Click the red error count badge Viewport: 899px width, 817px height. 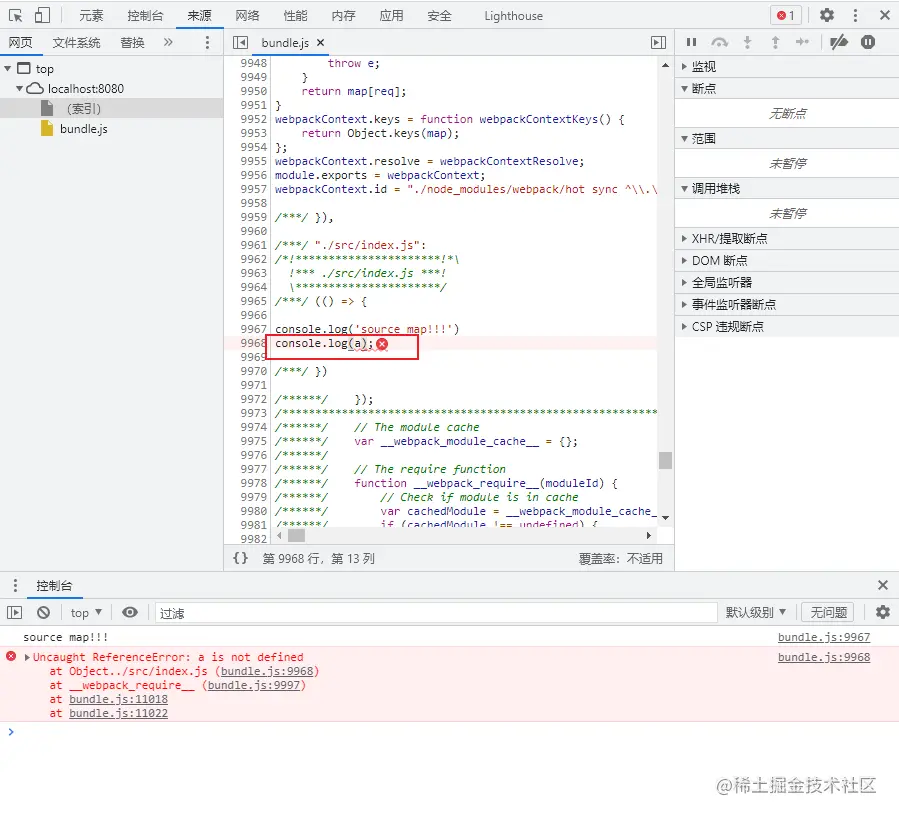coord(785,15)
